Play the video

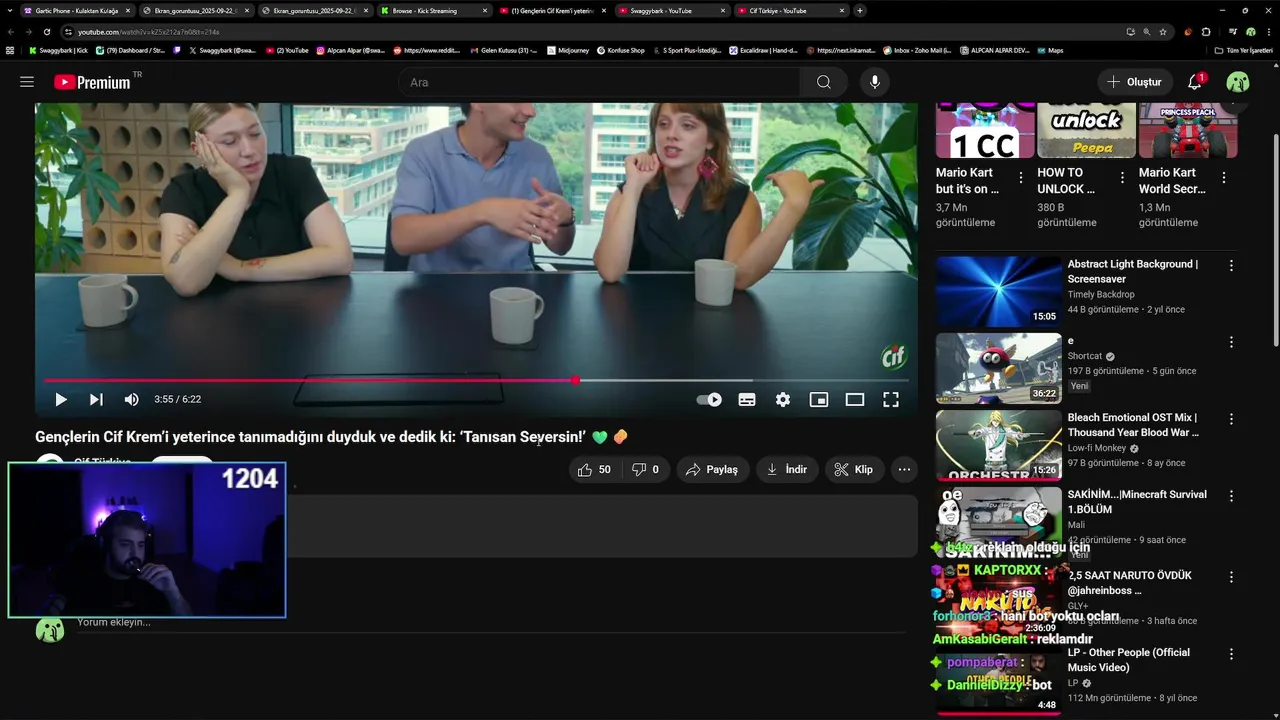[61, 399]
